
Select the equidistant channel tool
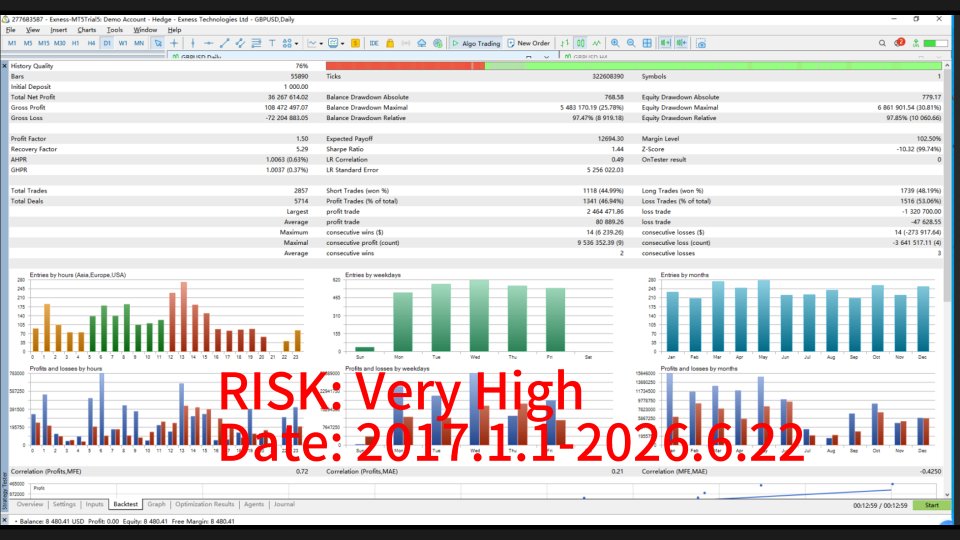coord(241,43)
